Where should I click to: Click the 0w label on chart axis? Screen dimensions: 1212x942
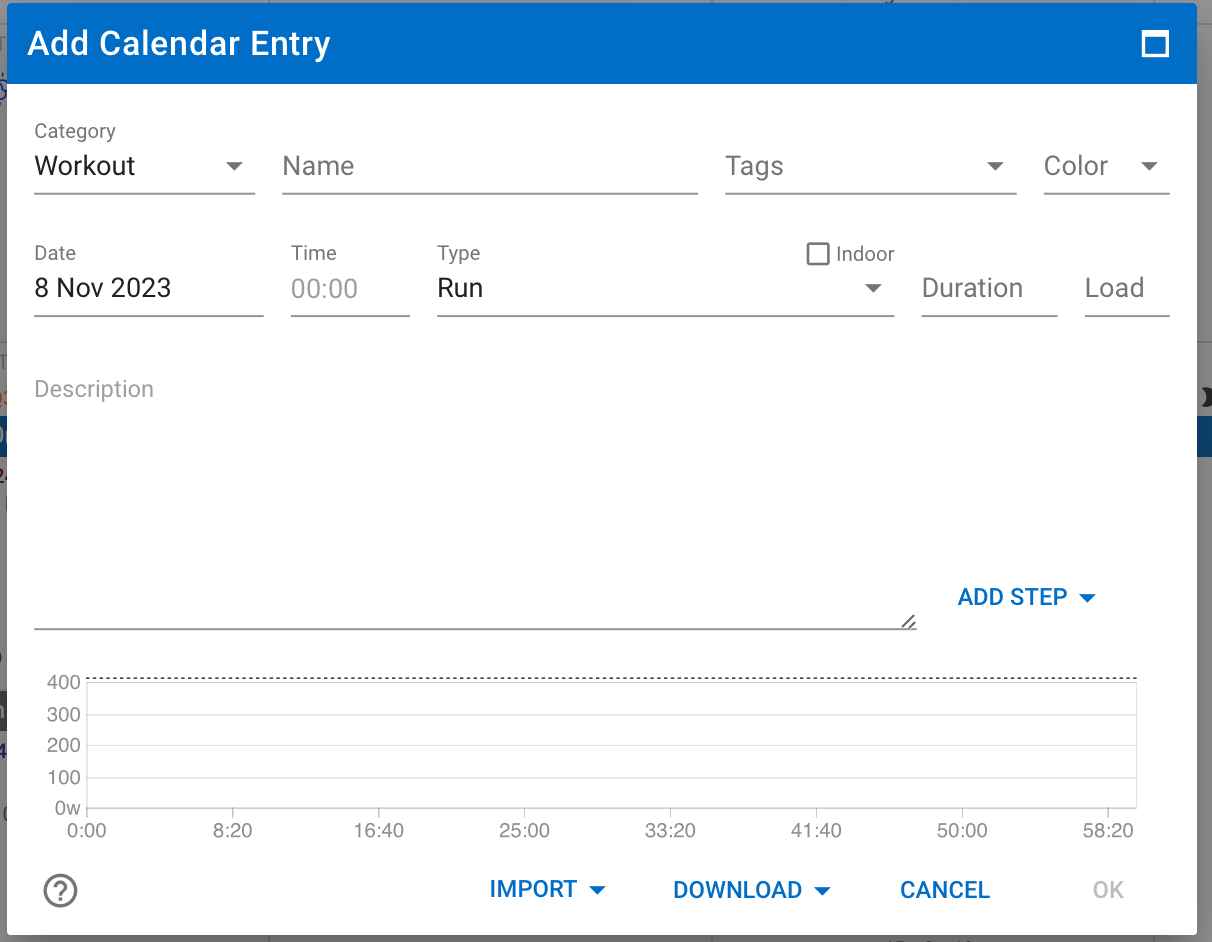[67, 808]
